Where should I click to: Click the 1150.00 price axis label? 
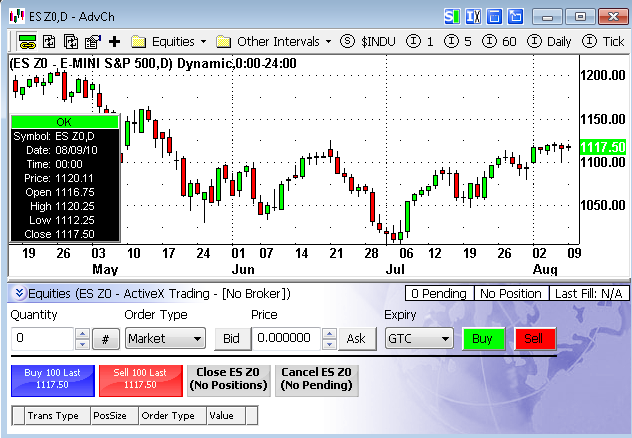coord(603,119)
